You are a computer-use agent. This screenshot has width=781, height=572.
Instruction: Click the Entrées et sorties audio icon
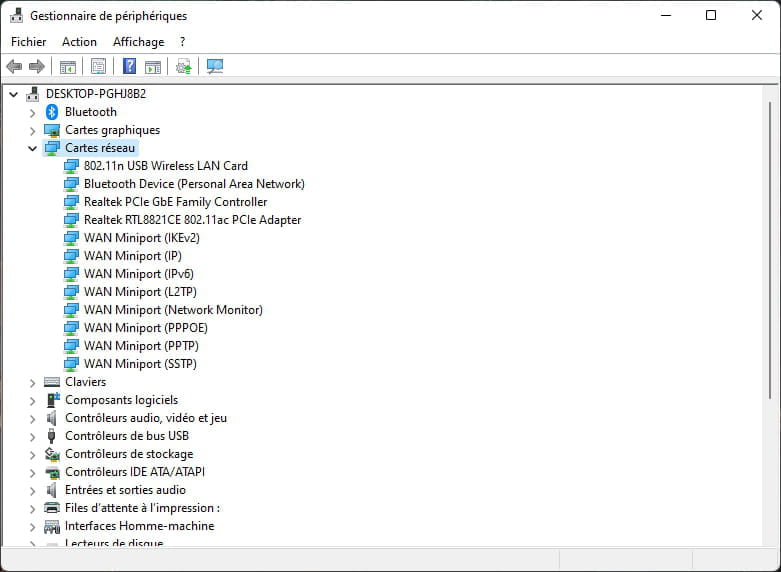(51, 490)
